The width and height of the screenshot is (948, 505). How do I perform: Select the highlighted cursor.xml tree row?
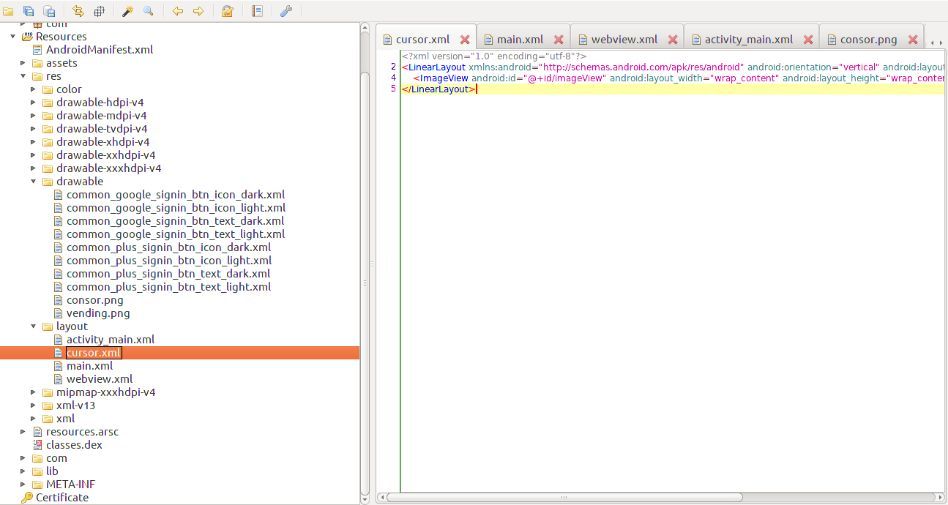[180, 353]
